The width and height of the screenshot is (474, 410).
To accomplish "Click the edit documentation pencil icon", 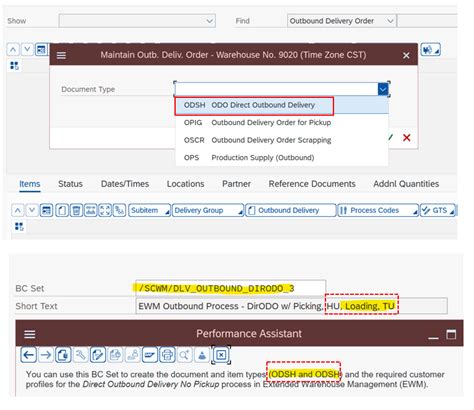I will click(x=98, y=355).
